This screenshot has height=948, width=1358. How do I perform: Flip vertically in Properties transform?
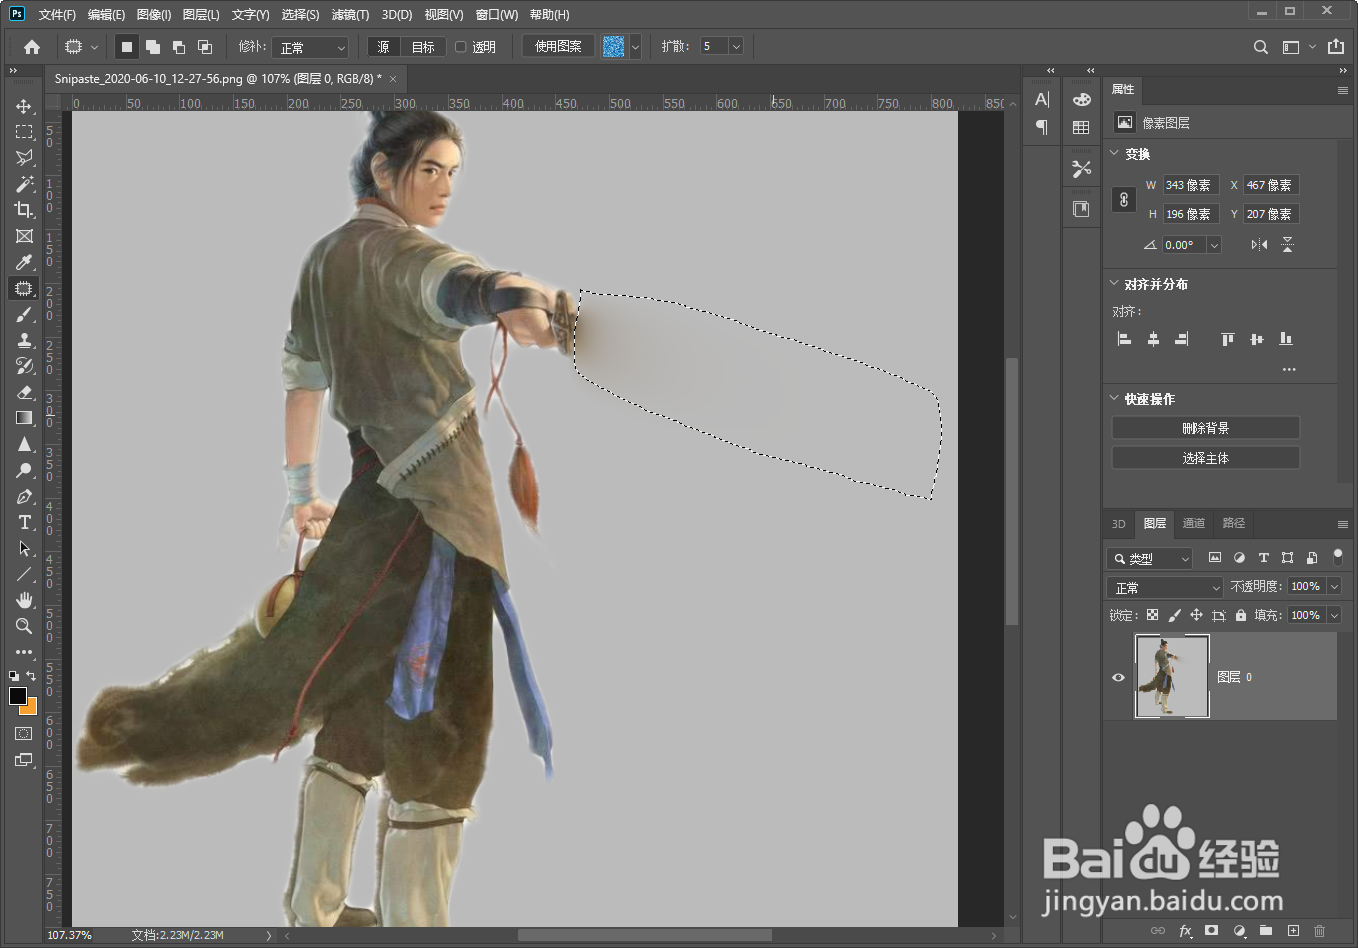(1287, 244)
